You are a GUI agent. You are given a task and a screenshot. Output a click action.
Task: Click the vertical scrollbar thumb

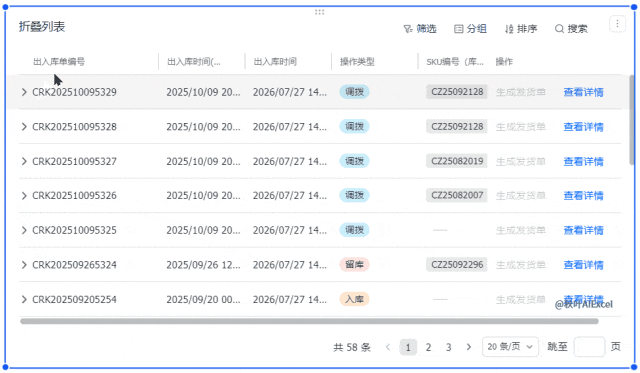[x=632, y=120]
